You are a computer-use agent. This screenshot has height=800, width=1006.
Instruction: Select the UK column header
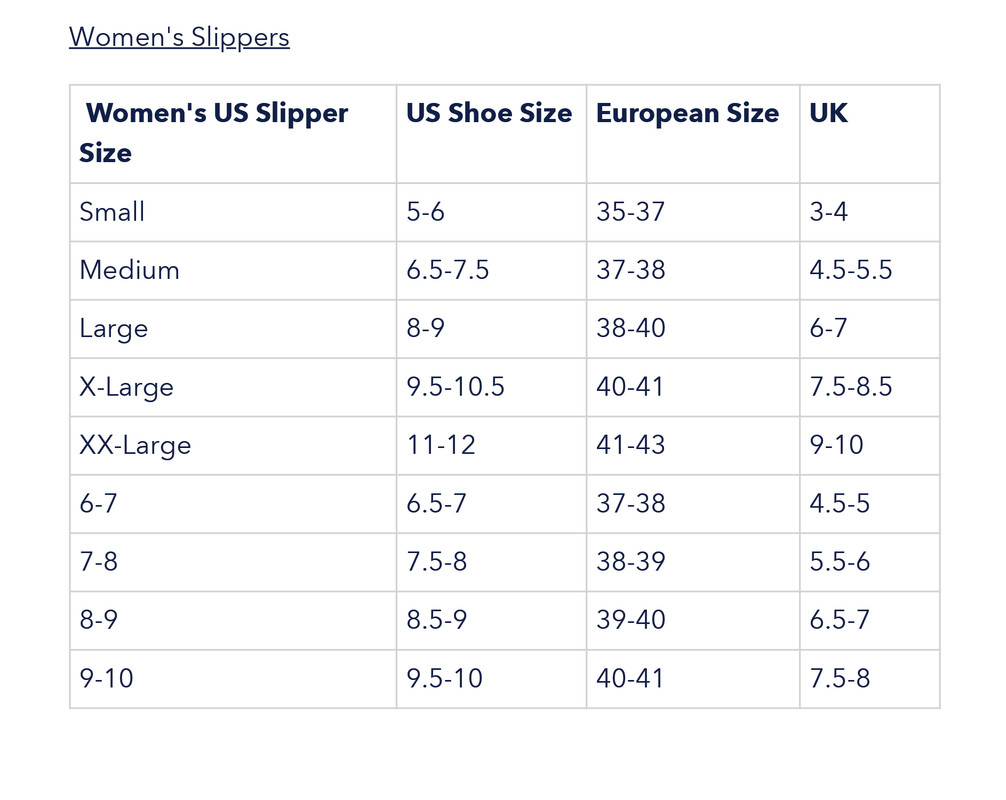pyautogui.click(x=828, y=113)
